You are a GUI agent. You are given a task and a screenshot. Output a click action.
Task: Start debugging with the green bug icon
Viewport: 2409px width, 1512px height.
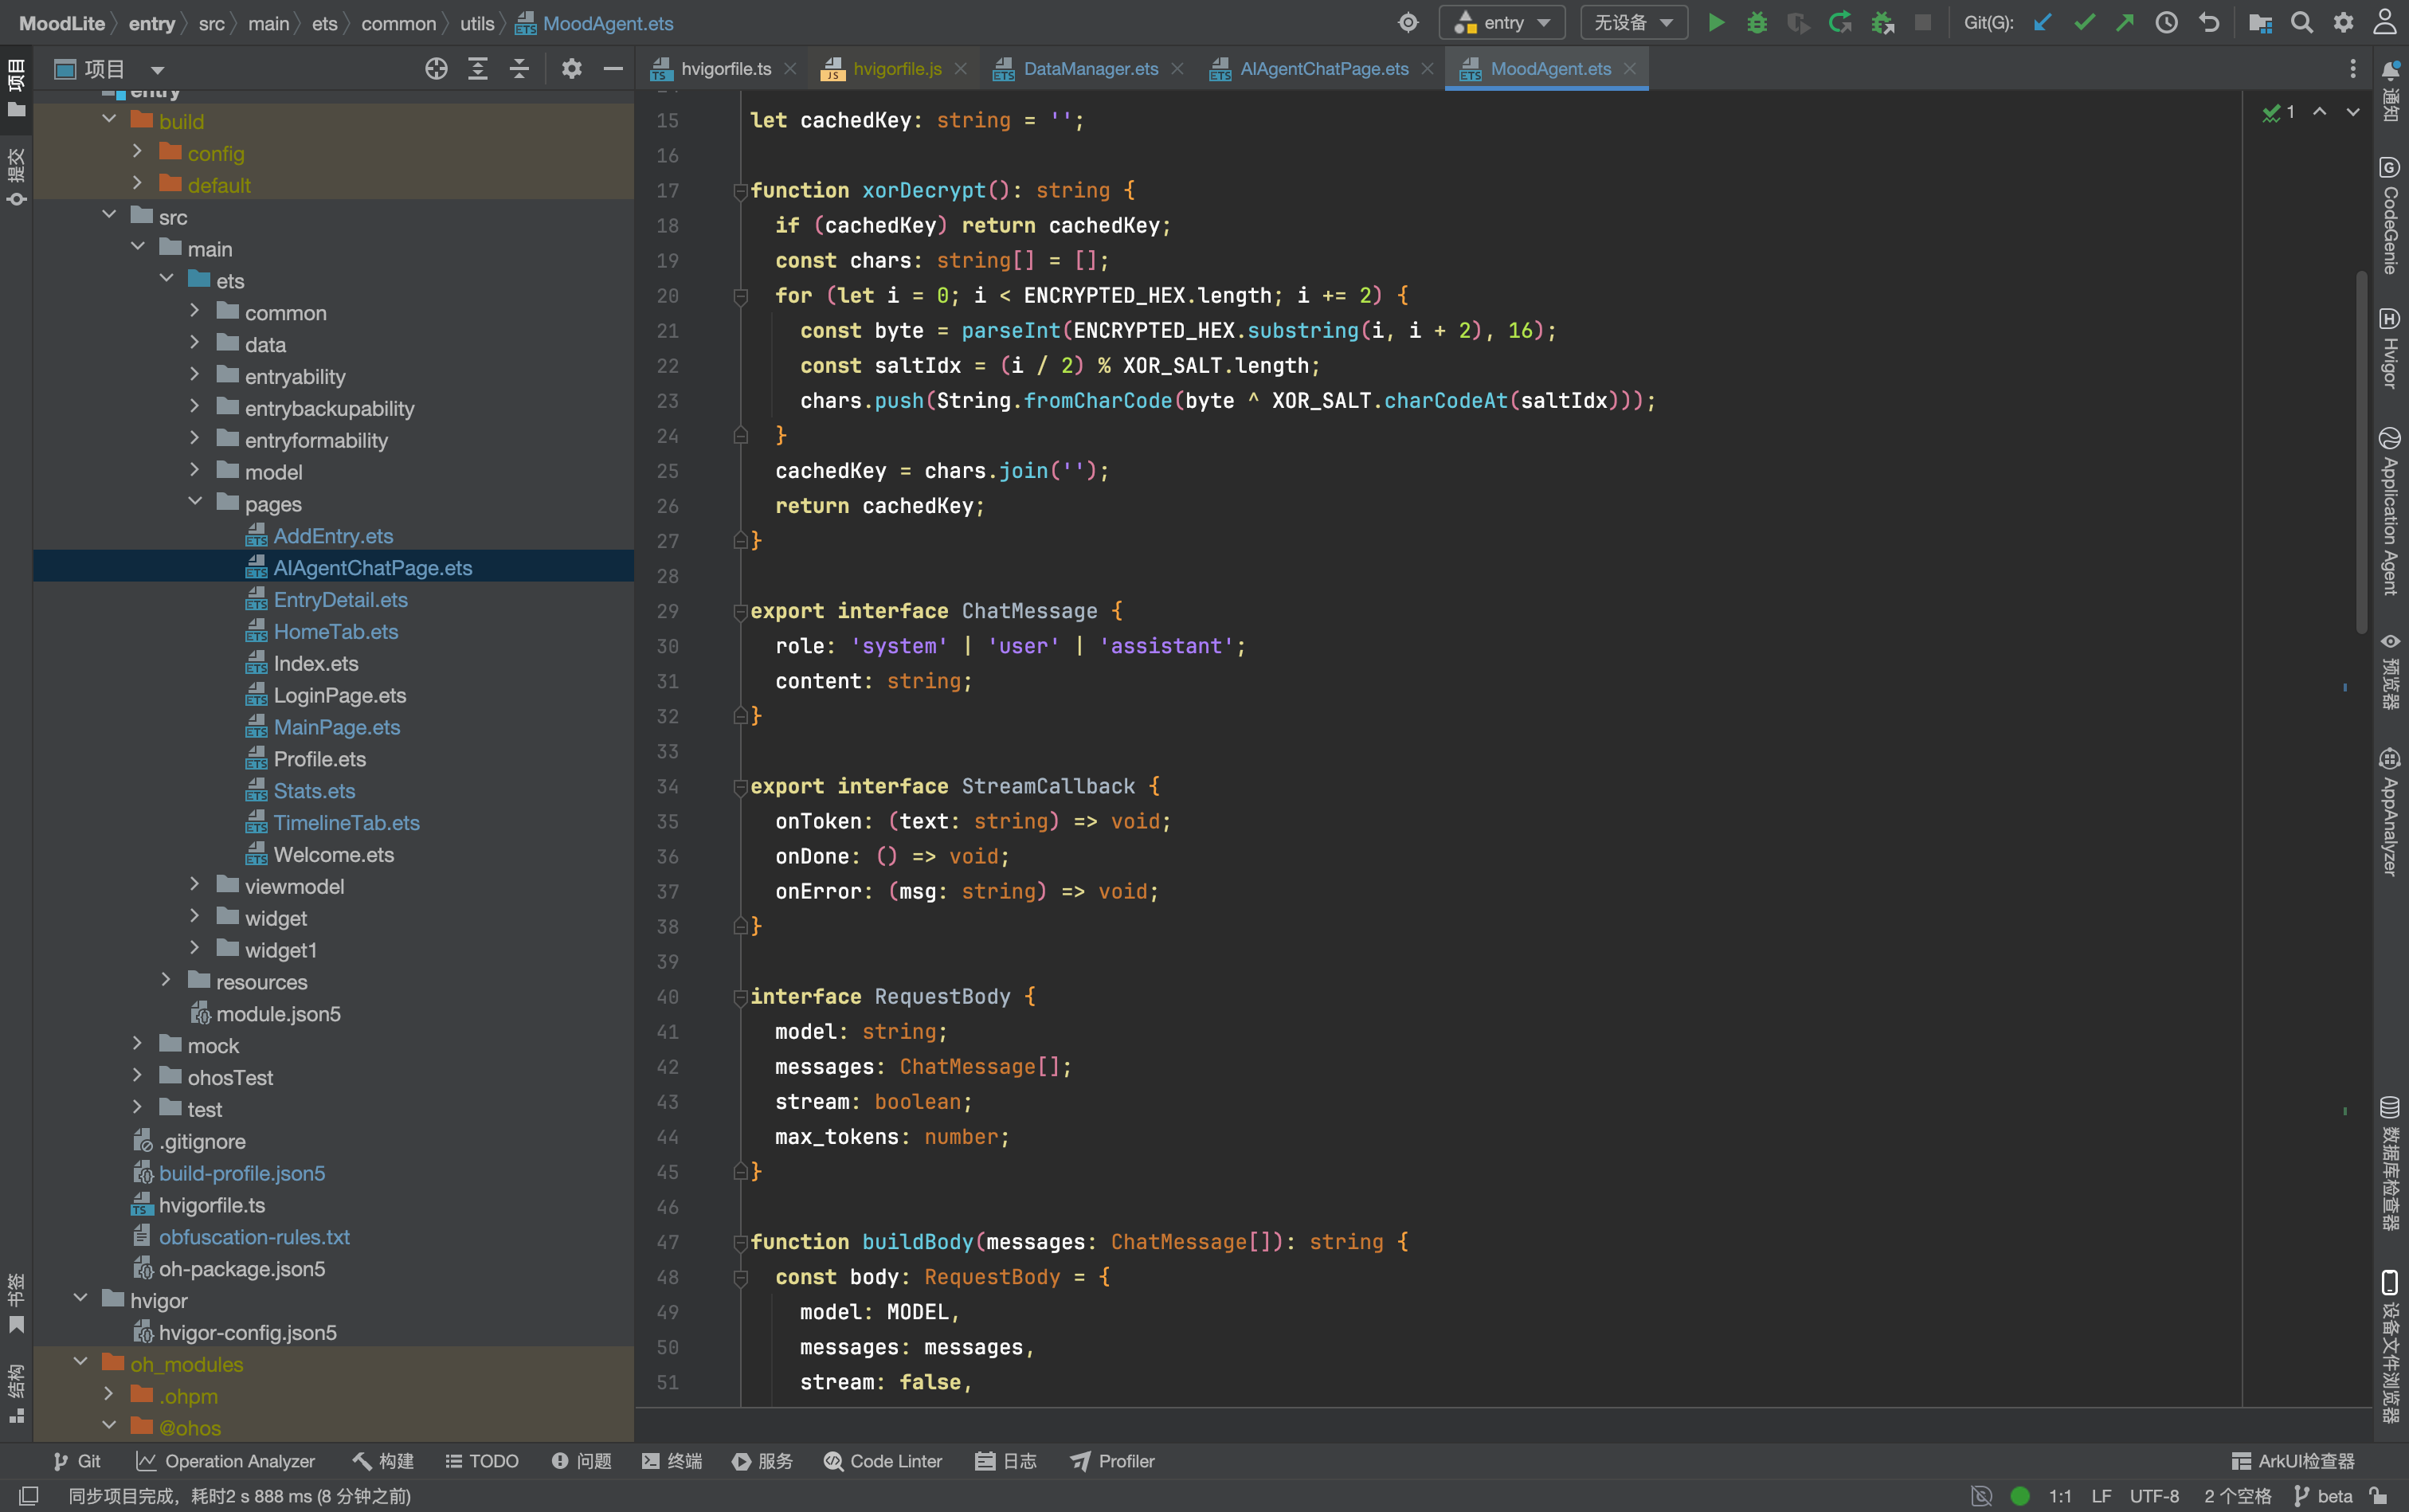(x=1757, y=23)
